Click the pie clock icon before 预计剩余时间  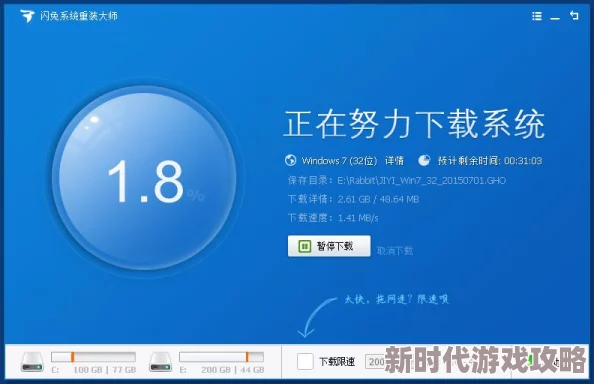pyautogui.click(x=424, y=161)
